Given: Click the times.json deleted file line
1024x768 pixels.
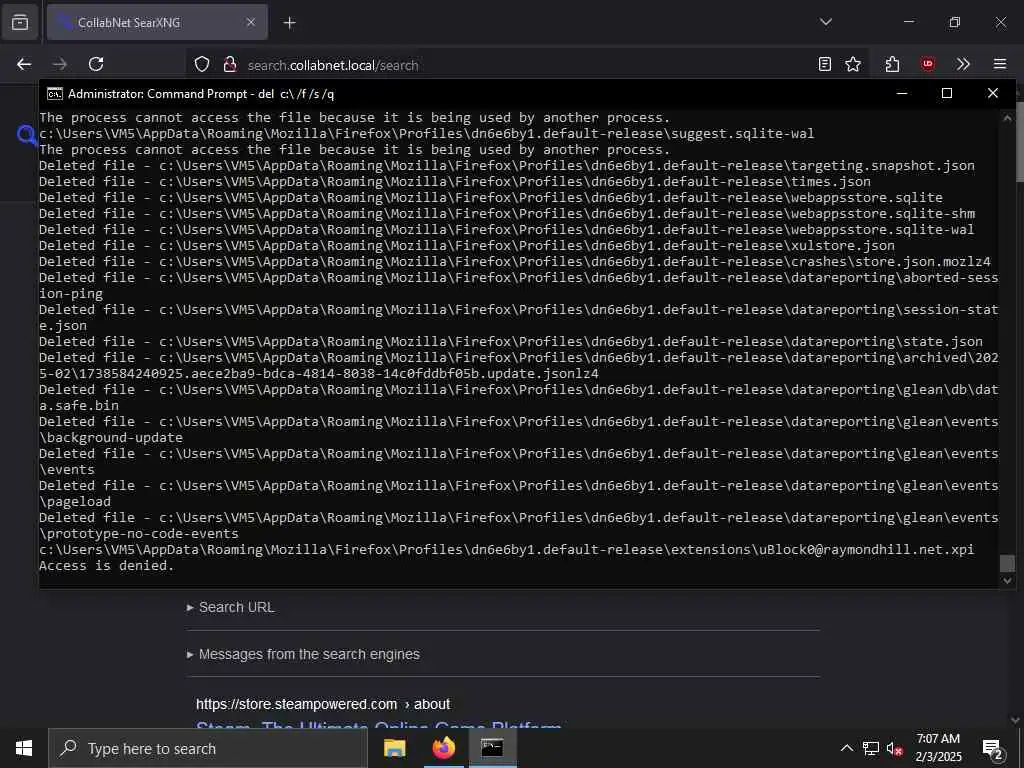Looking at the screenshot, I should (455, 182).
